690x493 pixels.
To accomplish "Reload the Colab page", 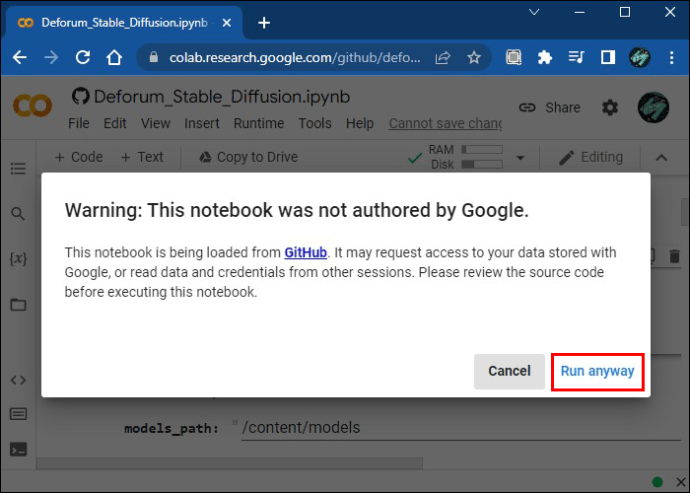I will click(83, 58).
